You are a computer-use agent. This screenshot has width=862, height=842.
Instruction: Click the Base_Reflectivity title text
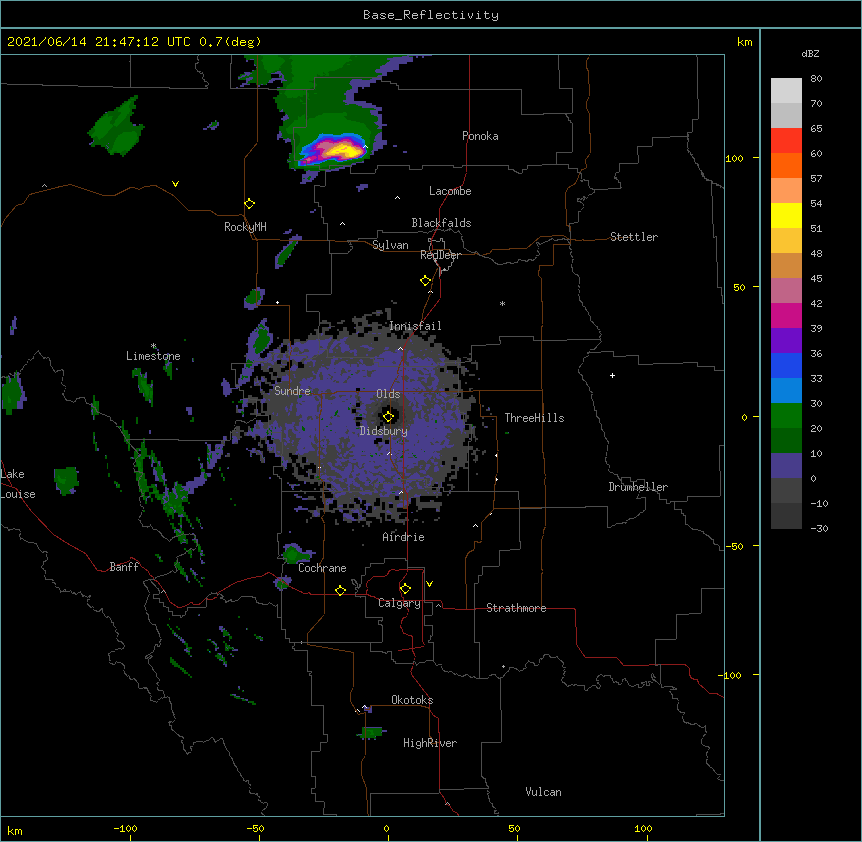[431, 15]
